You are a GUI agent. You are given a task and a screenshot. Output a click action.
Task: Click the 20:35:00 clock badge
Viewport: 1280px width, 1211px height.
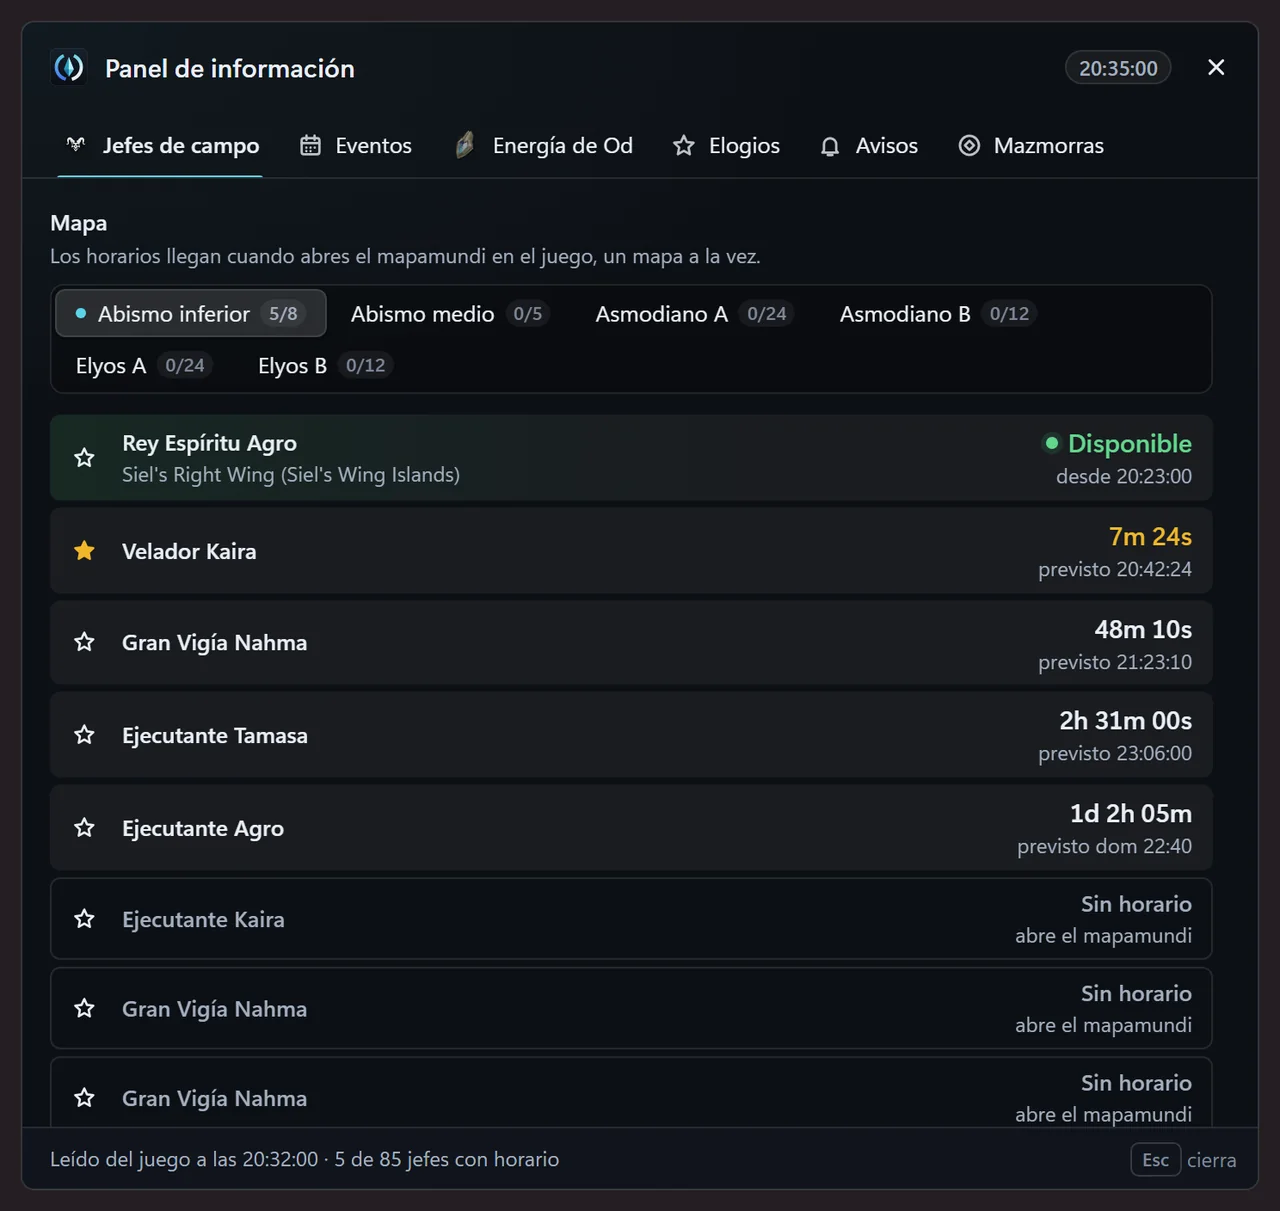(1118, 68)
